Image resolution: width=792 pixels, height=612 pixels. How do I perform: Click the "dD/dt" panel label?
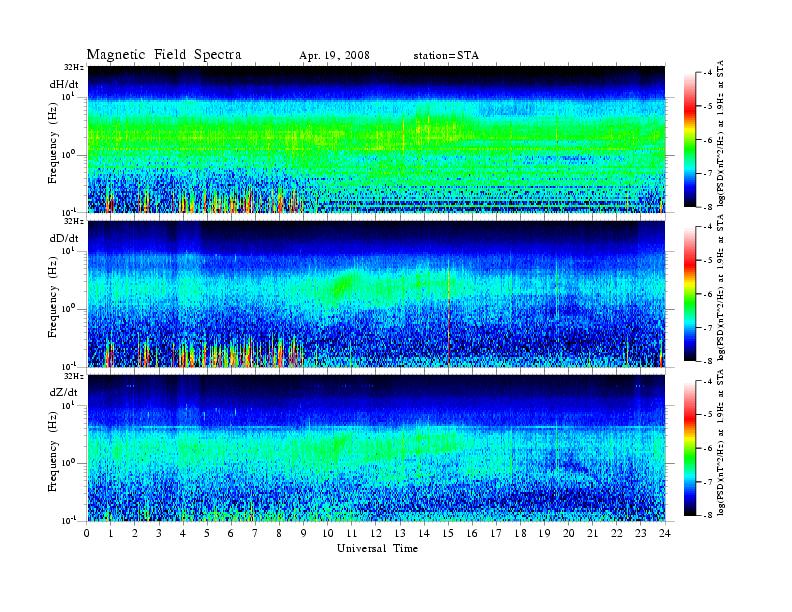coord(64,238)
